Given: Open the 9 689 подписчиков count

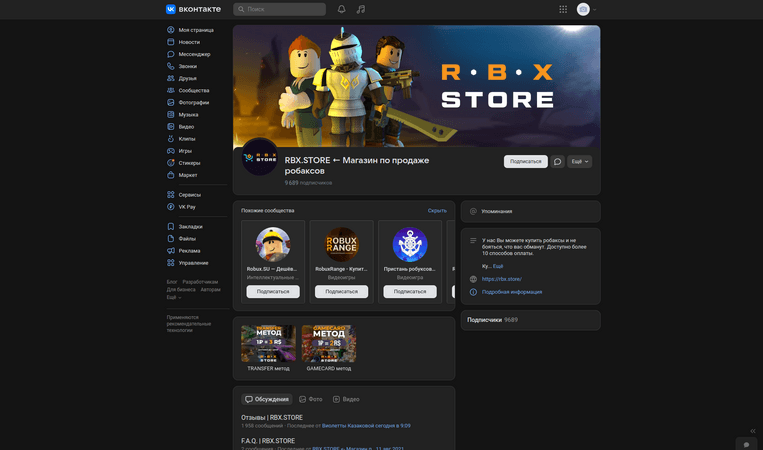Looking at the screenshot, I should tap(309, 183).
